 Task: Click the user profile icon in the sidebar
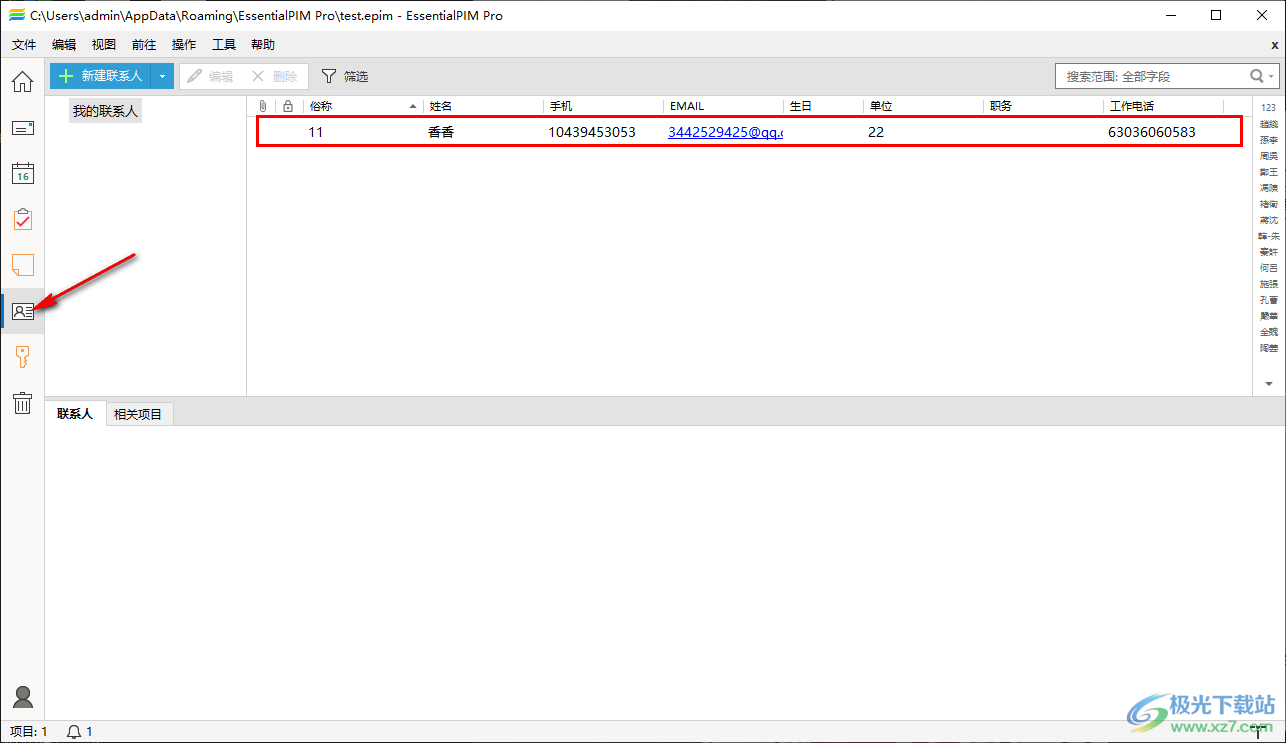(x=22, y=697)
